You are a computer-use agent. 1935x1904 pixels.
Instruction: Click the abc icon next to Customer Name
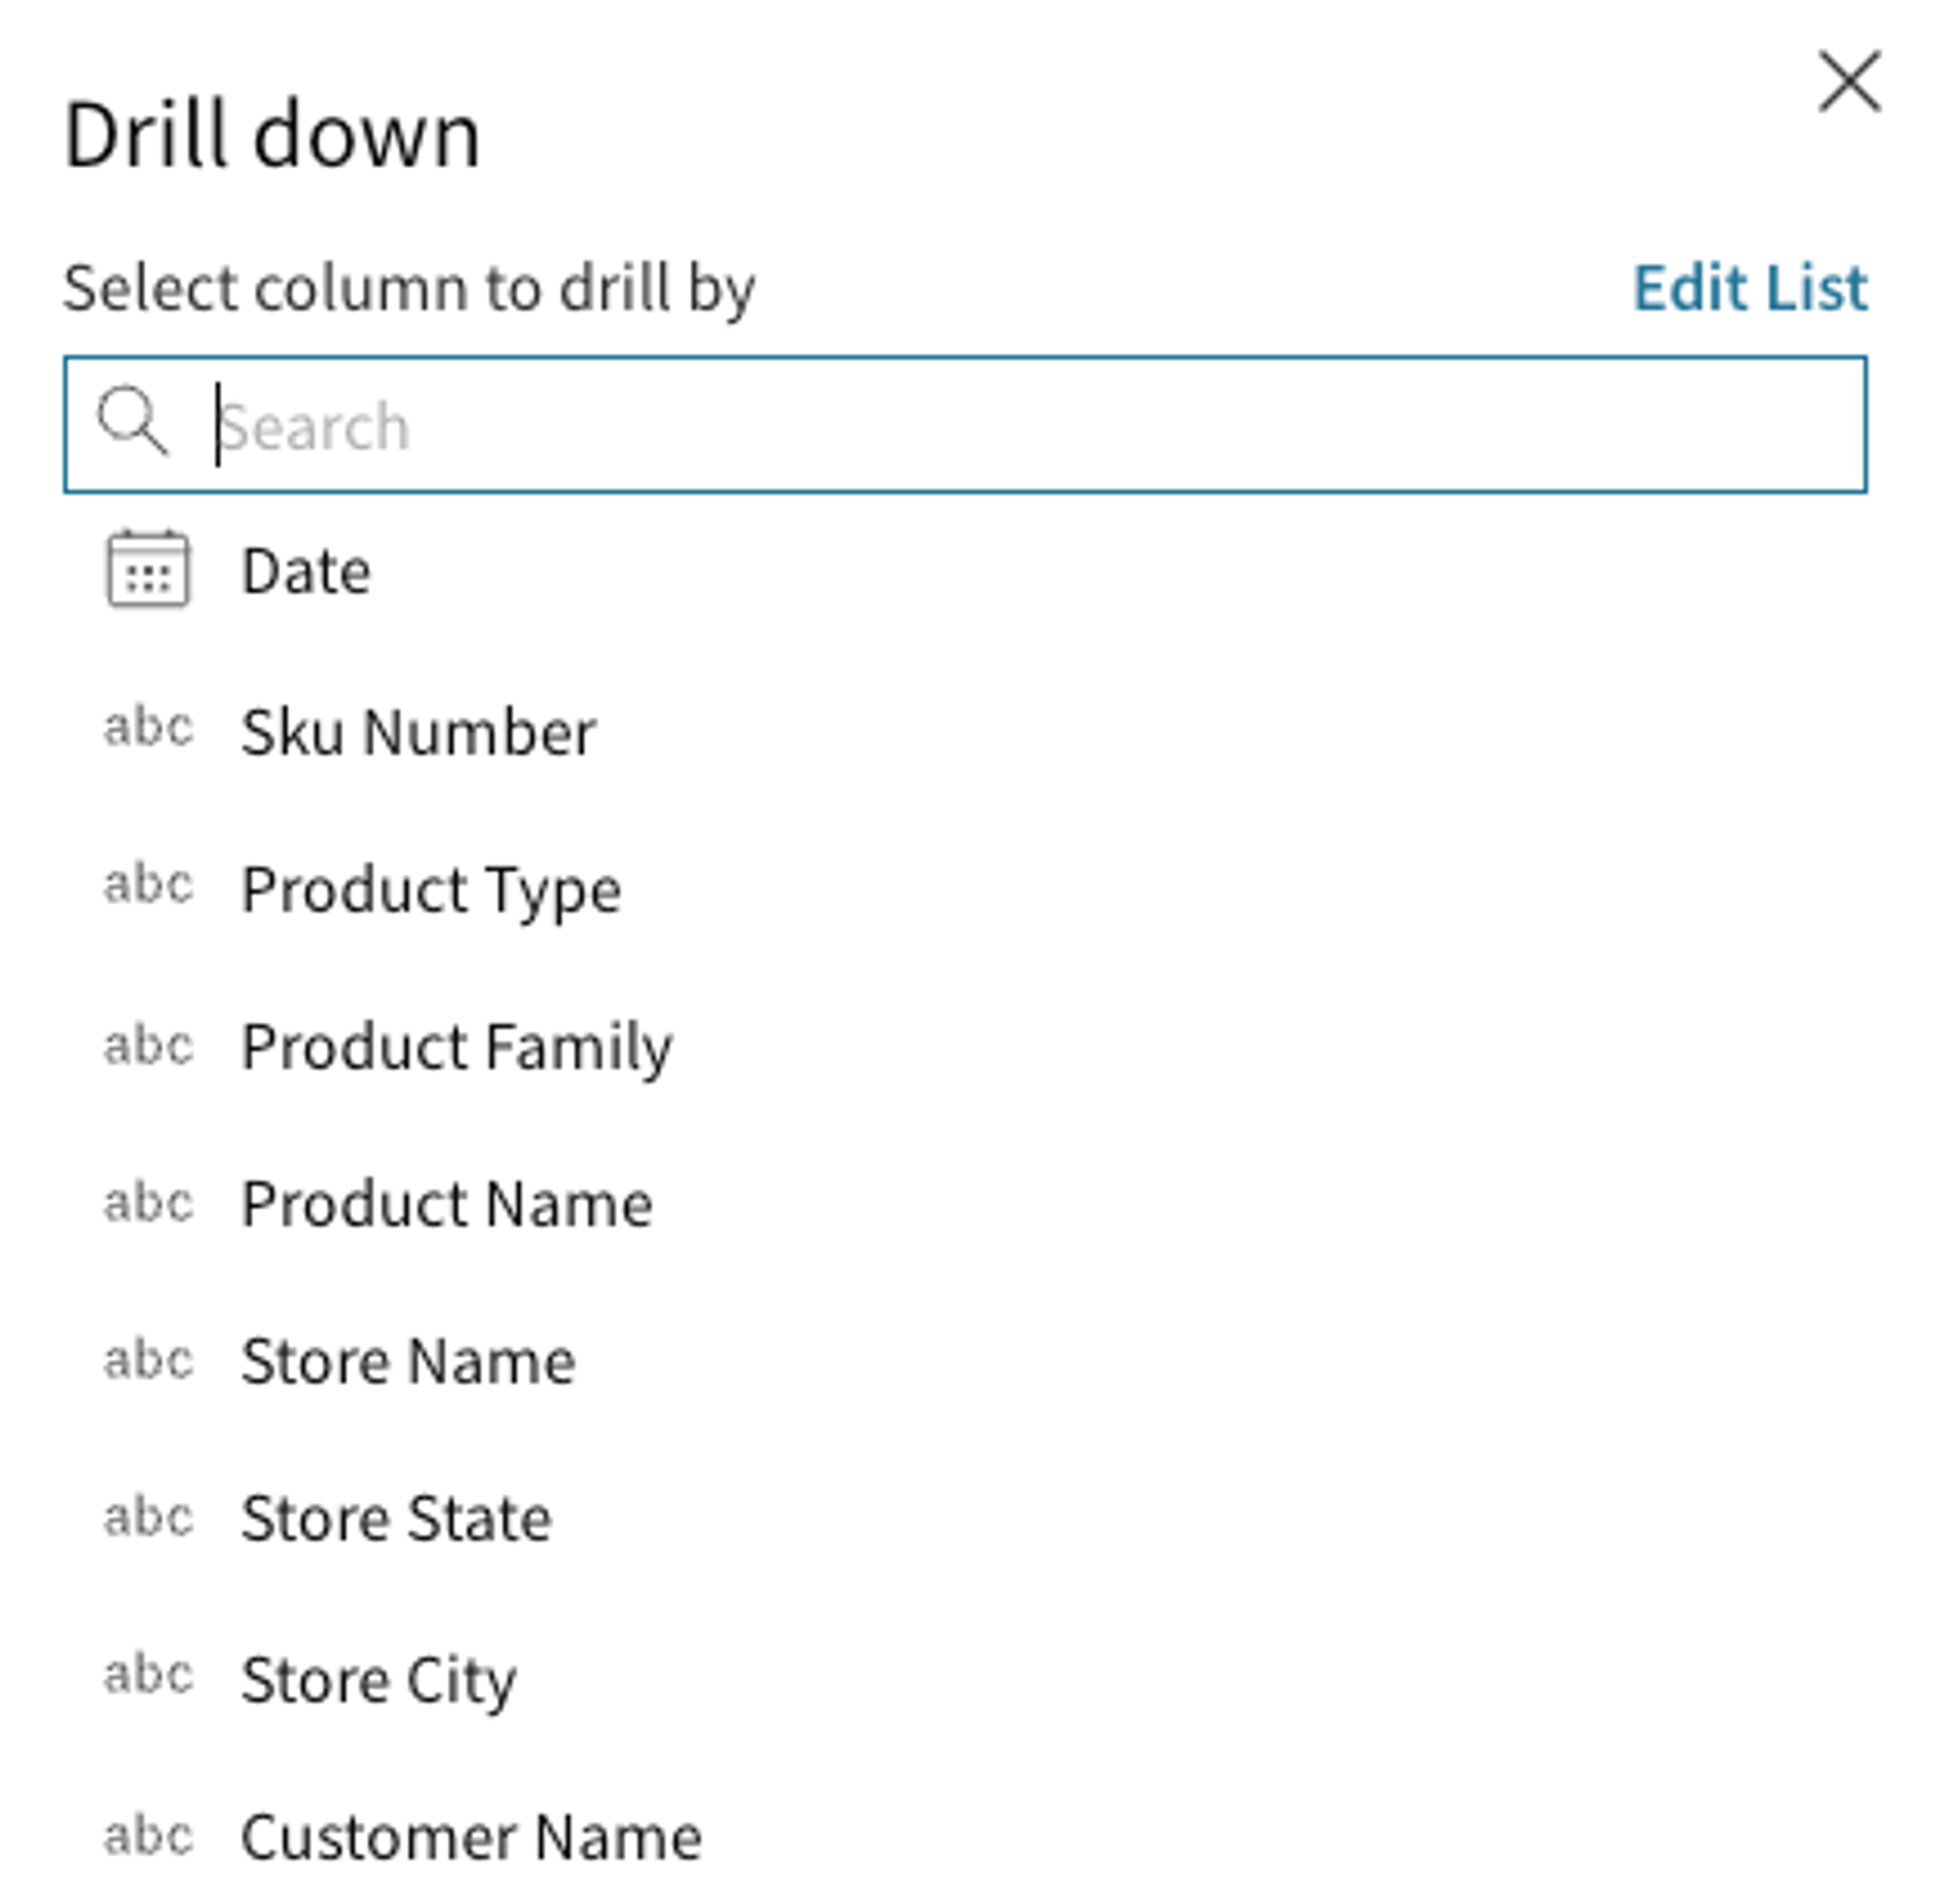(148, 1835)
